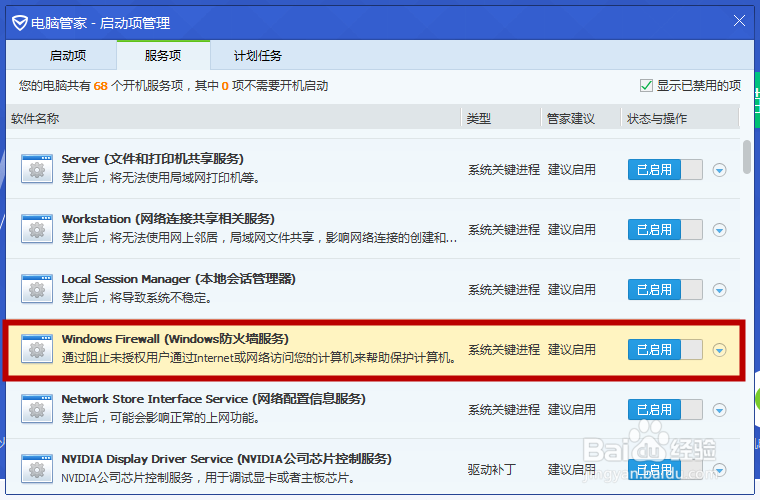The image size is (760, 500).
Task: Click 系统关键进程 type cell in Workstation row
Action: coord(504,230)
